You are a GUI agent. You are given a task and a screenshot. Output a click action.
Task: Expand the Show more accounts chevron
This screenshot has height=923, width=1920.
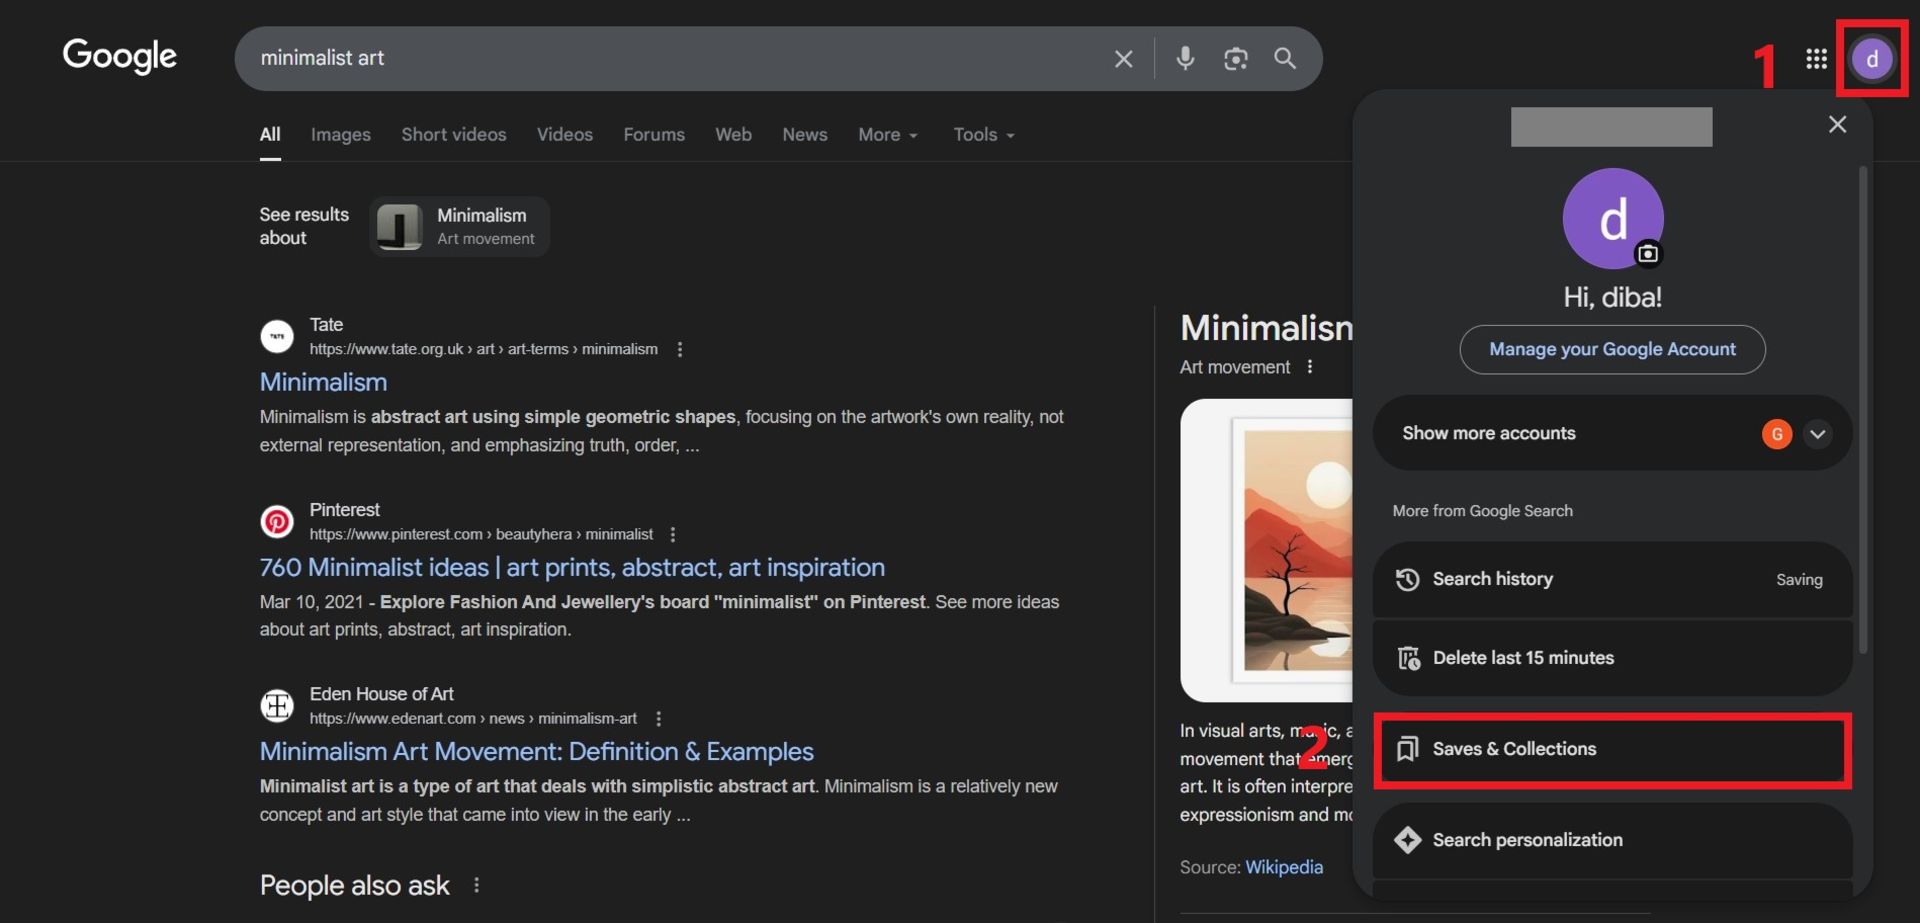1817,434
